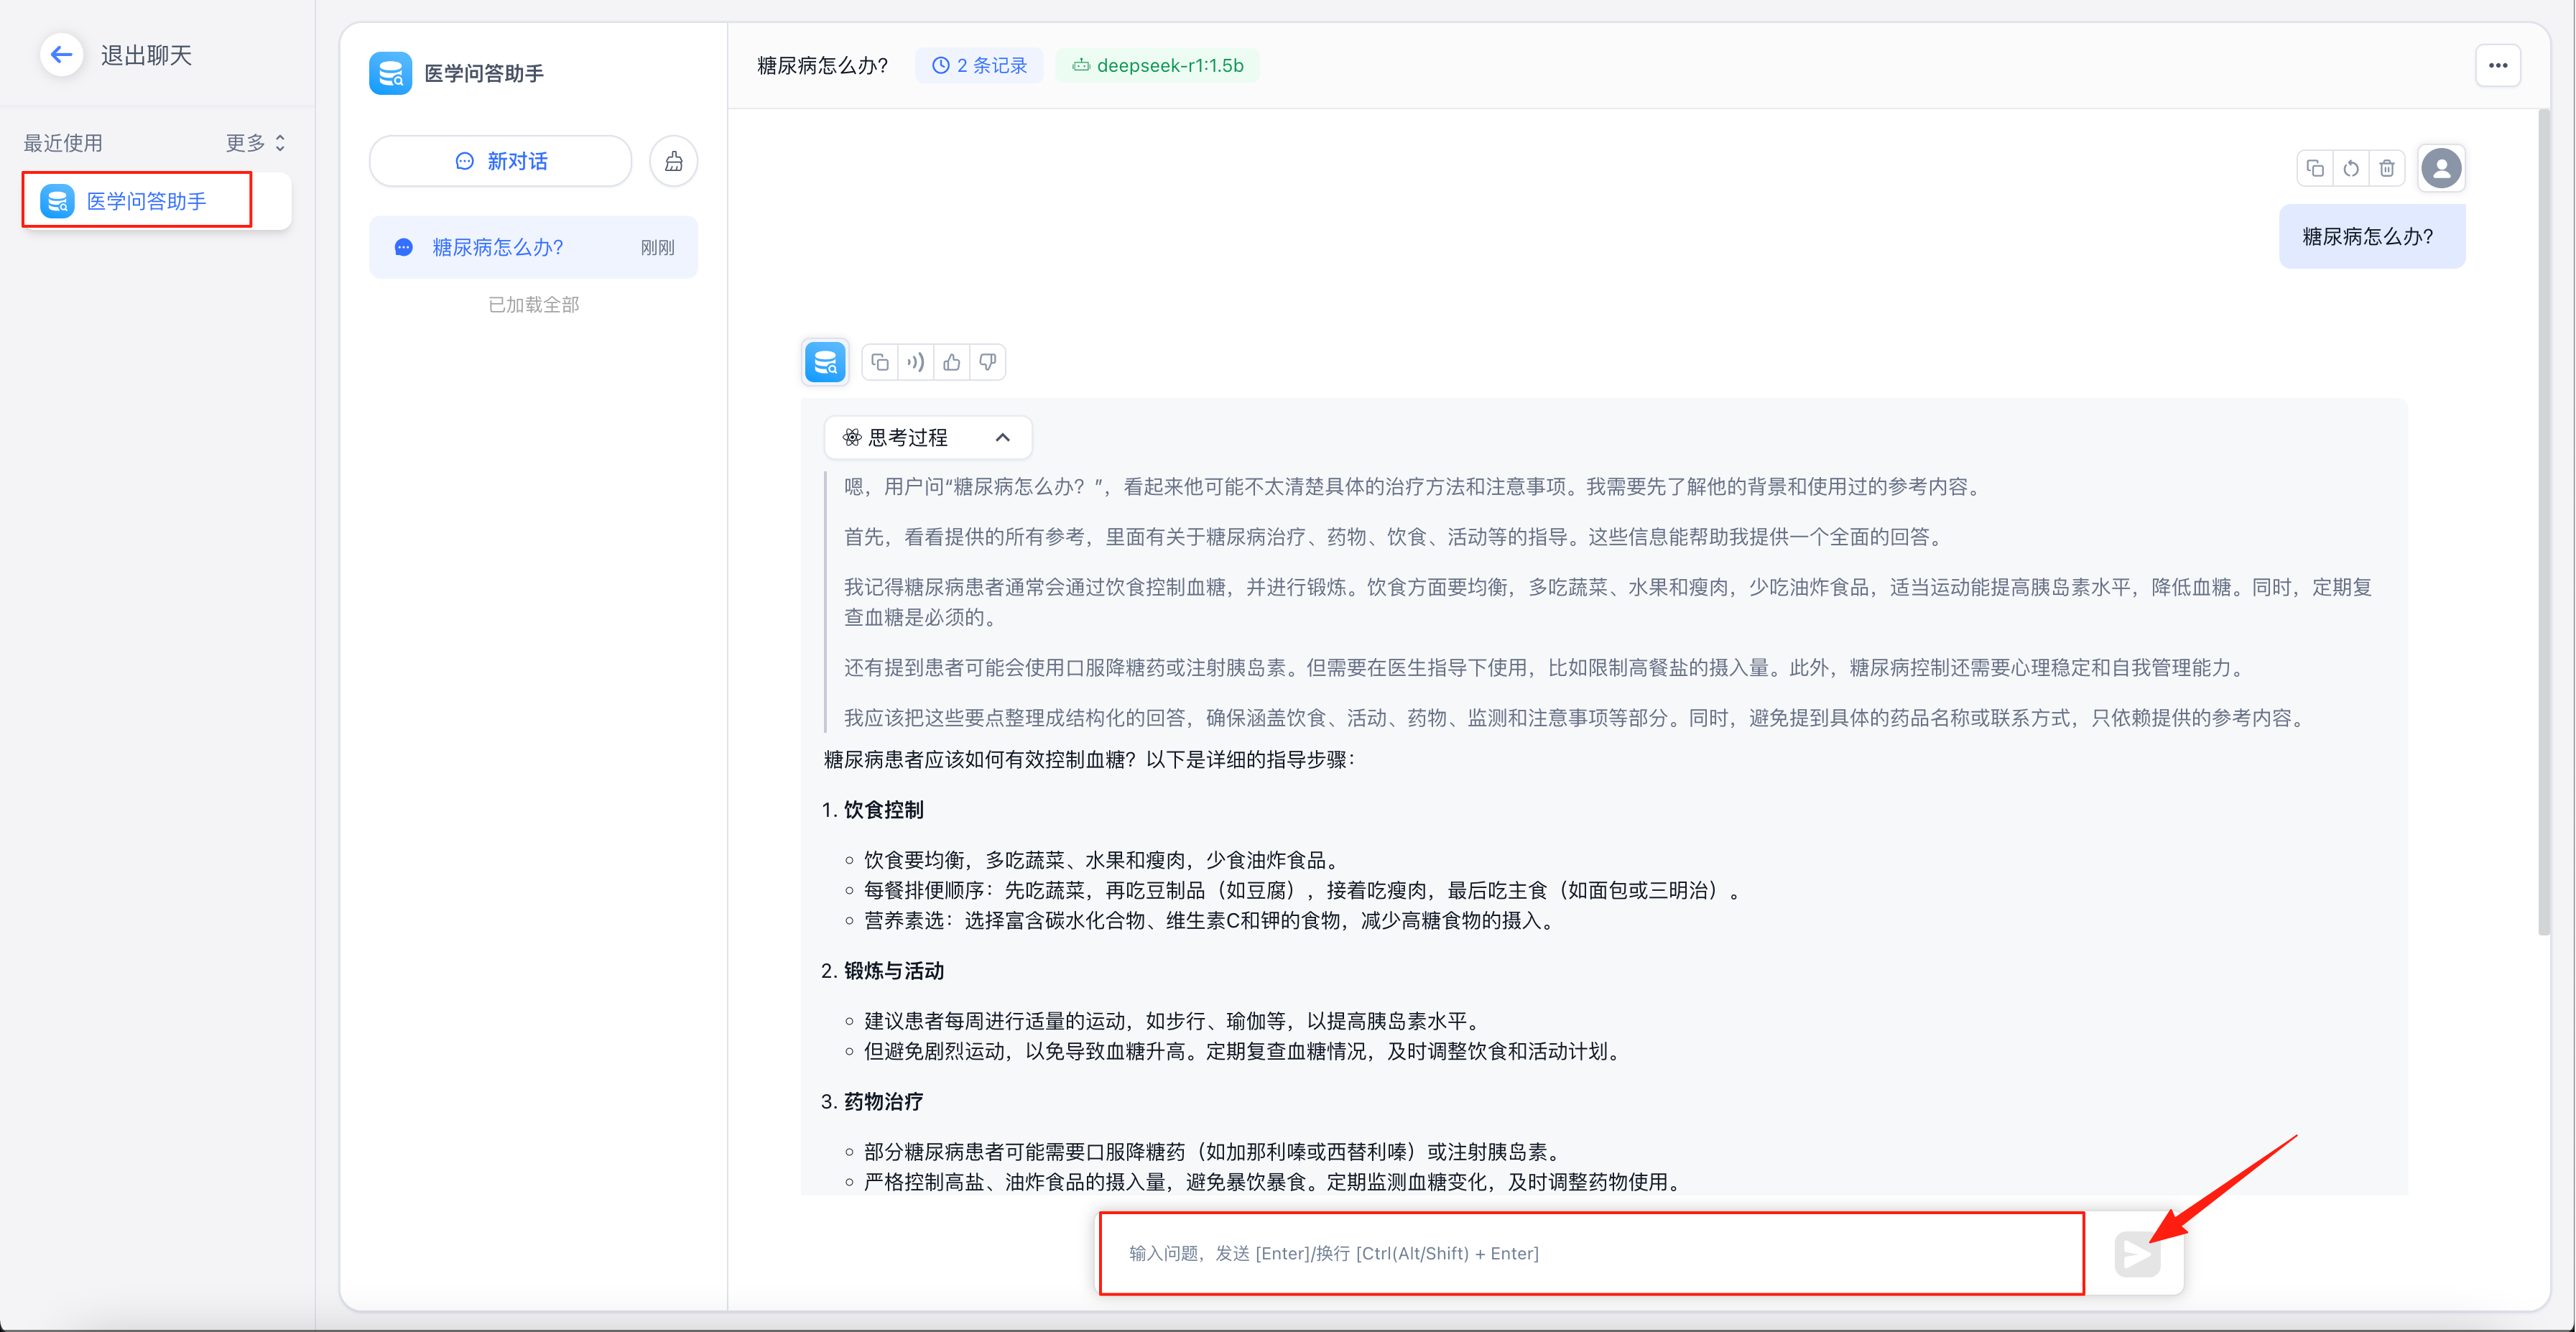2576x1332 pixels.
Task: Play the answer with the voice icon
Action: (915, 363)
